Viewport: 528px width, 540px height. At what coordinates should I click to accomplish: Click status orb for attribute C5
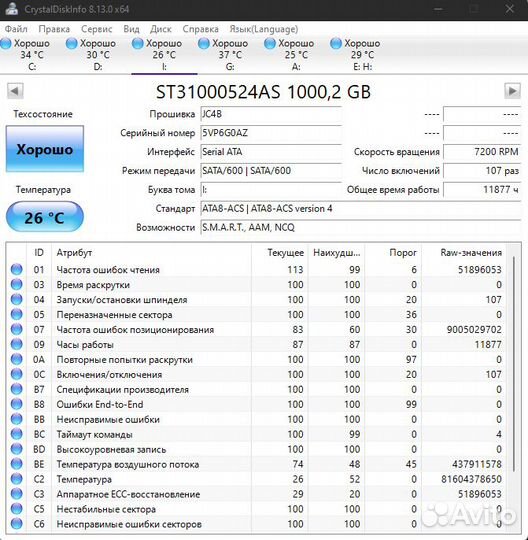[x=16, y=509]
